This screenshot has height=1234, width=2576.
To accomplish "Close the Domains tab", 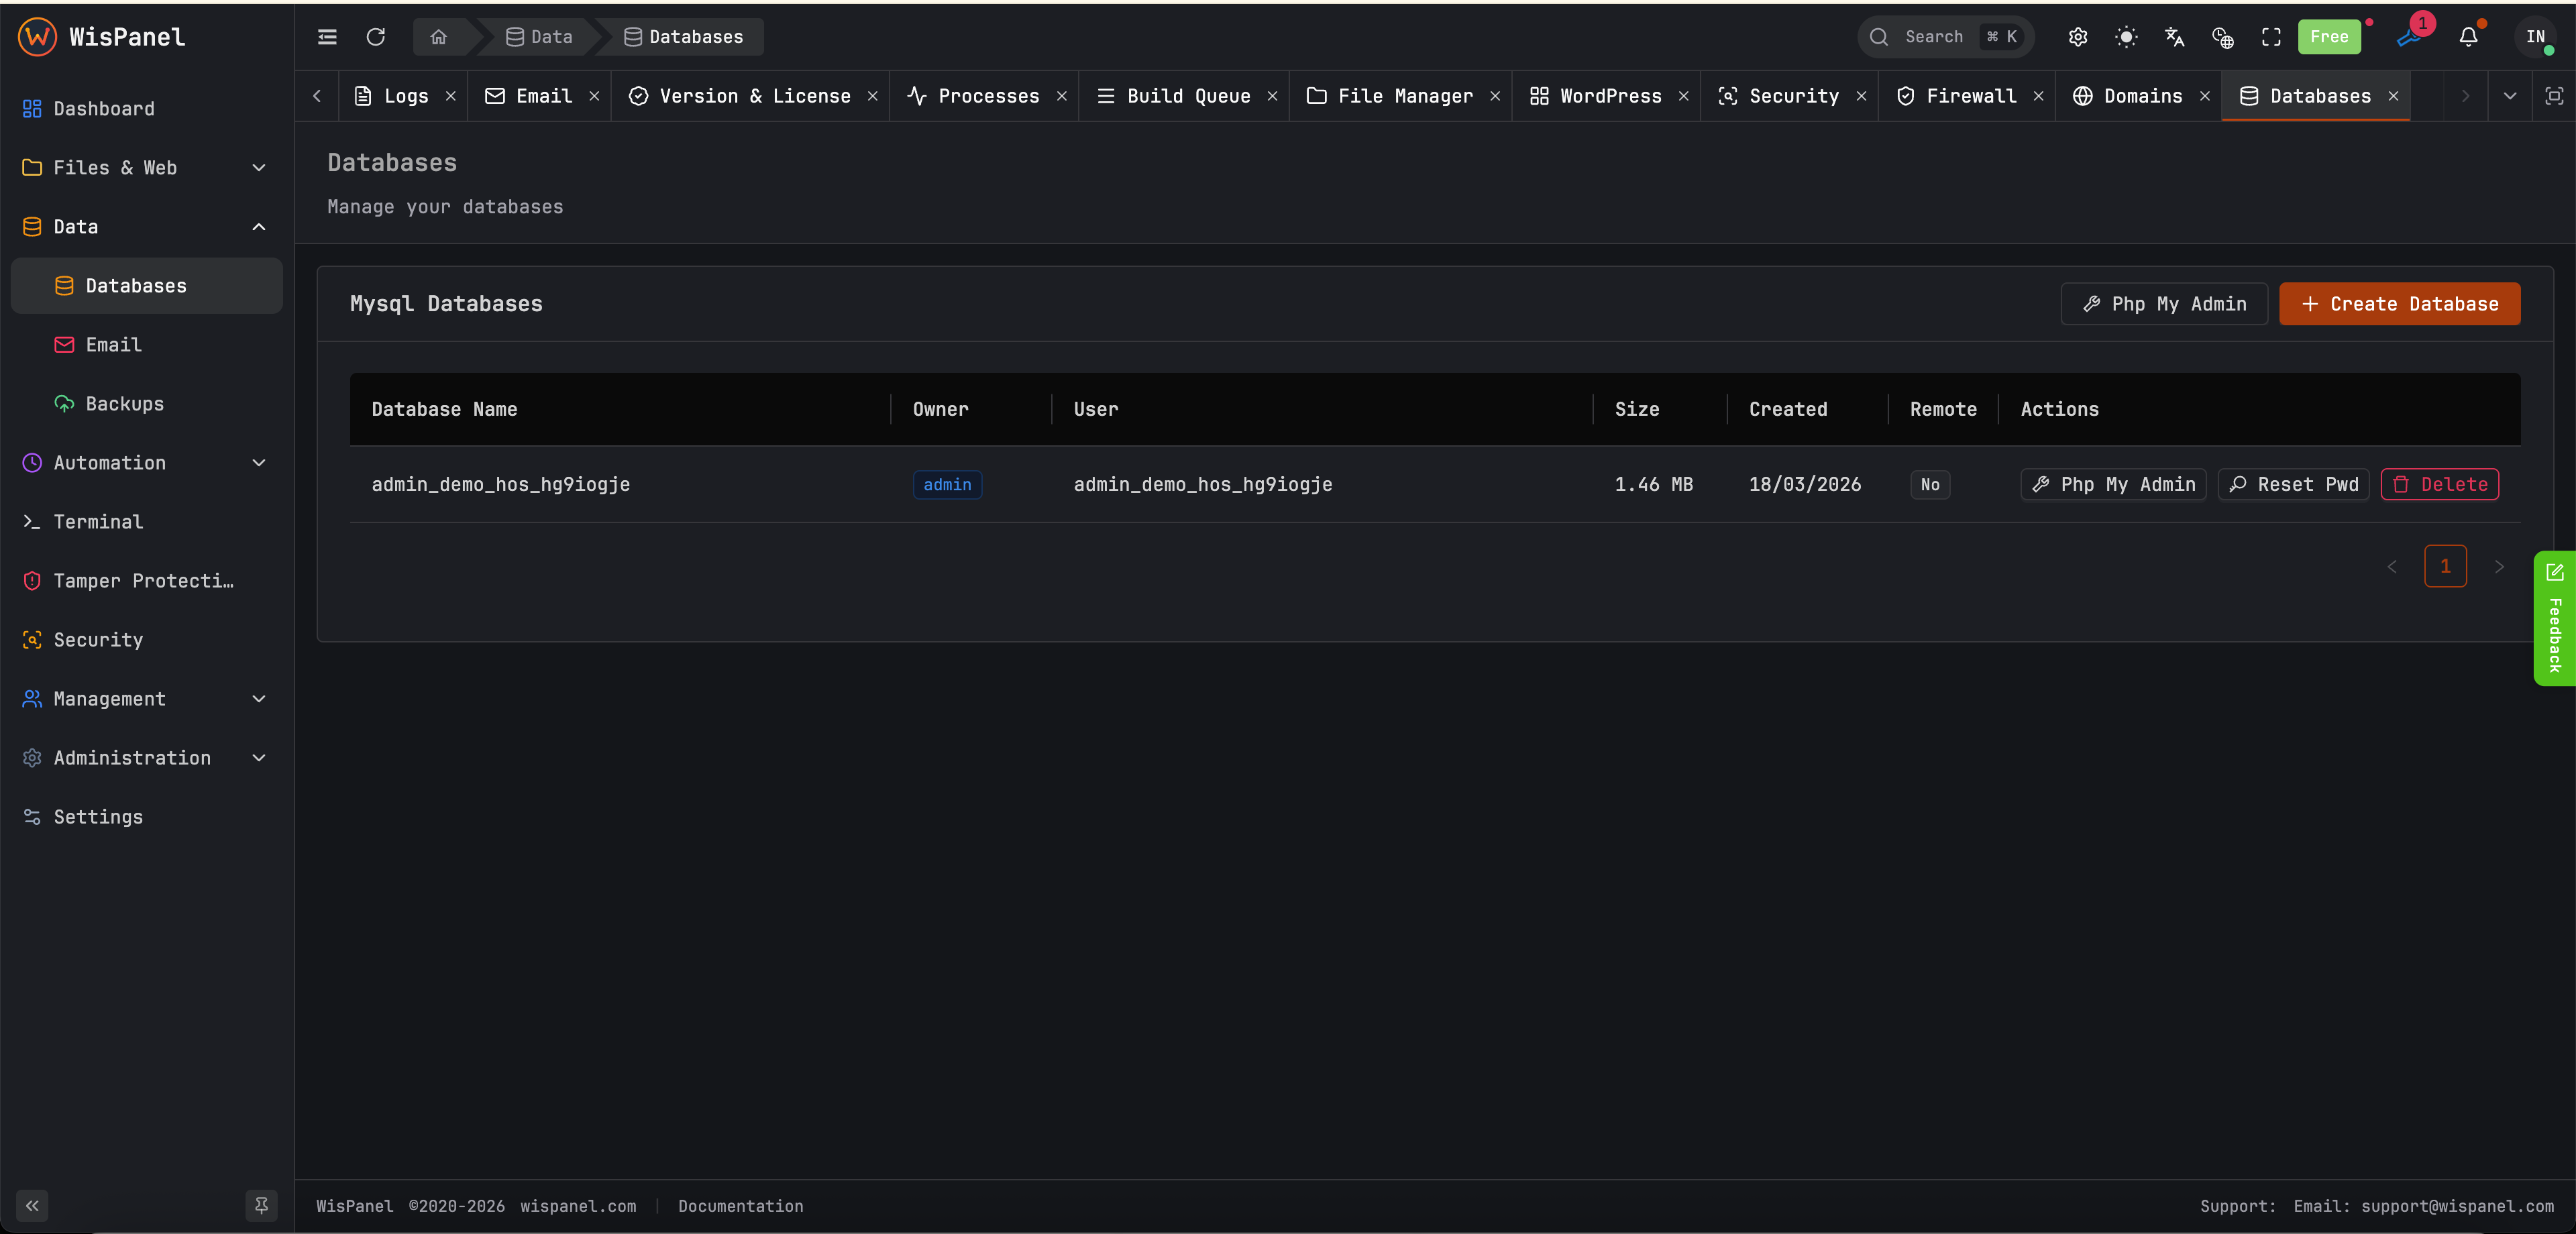I will click(2204, 96).
